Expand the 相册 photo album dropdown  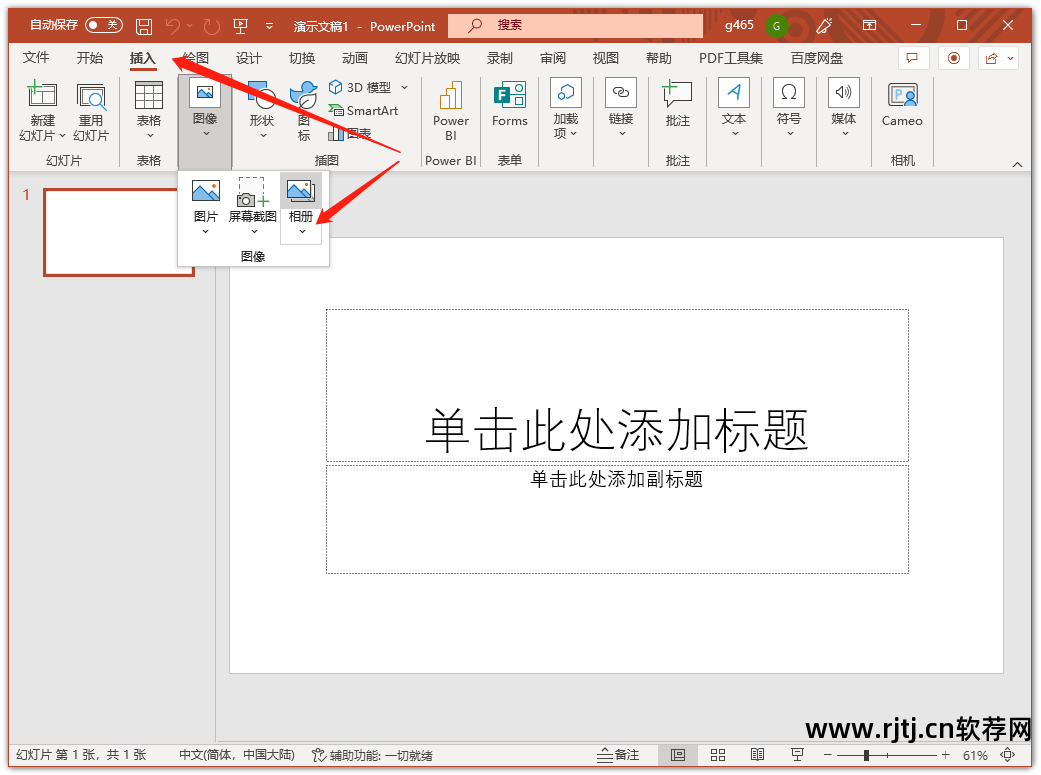pos(301,230)
